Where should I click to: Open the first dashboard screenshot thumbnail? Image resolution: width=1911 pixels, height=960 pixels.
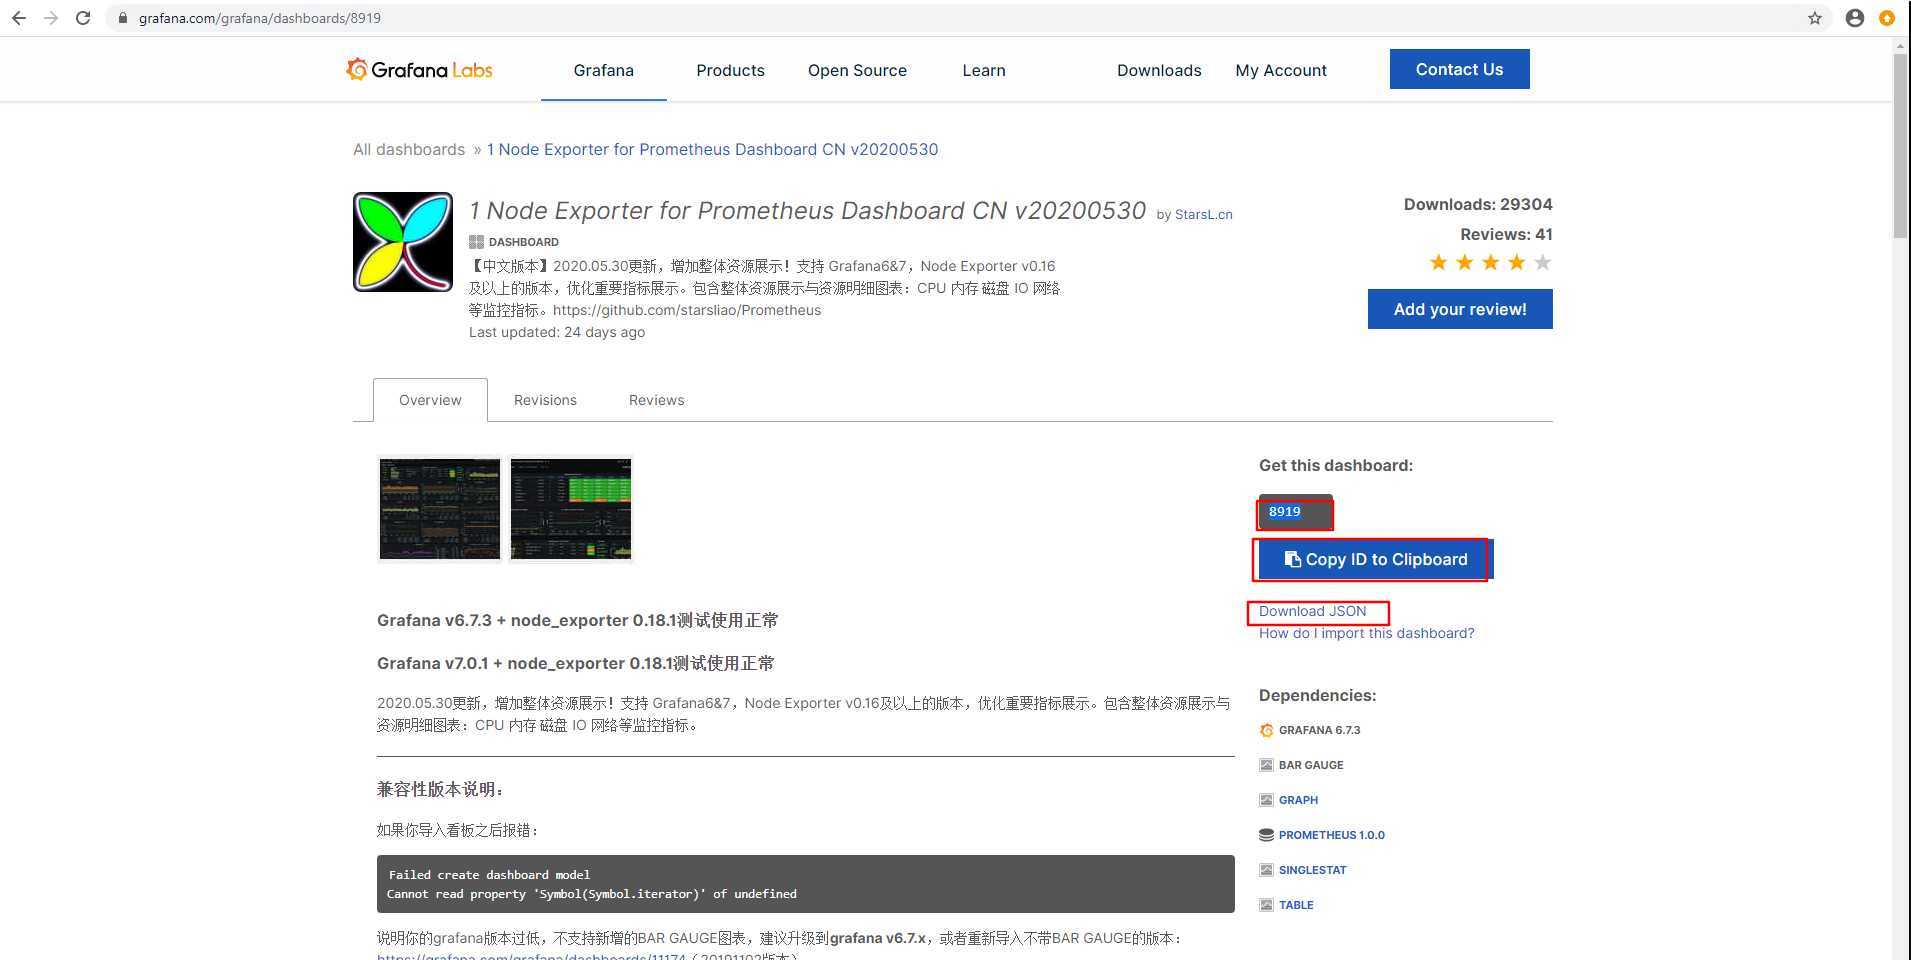click(440, 509)
